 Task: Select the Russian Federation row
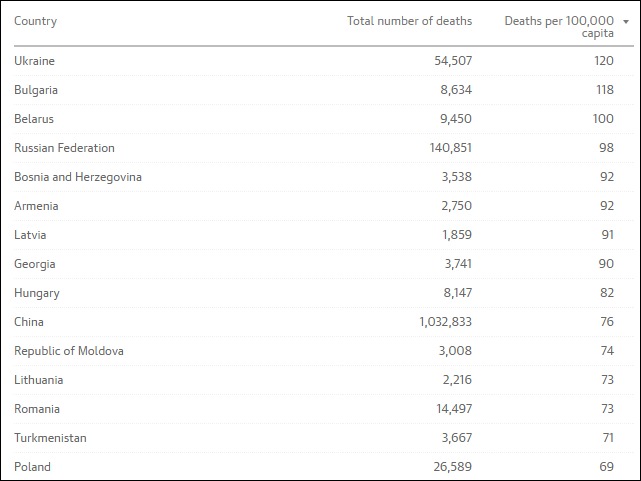[x=64, y=148]
